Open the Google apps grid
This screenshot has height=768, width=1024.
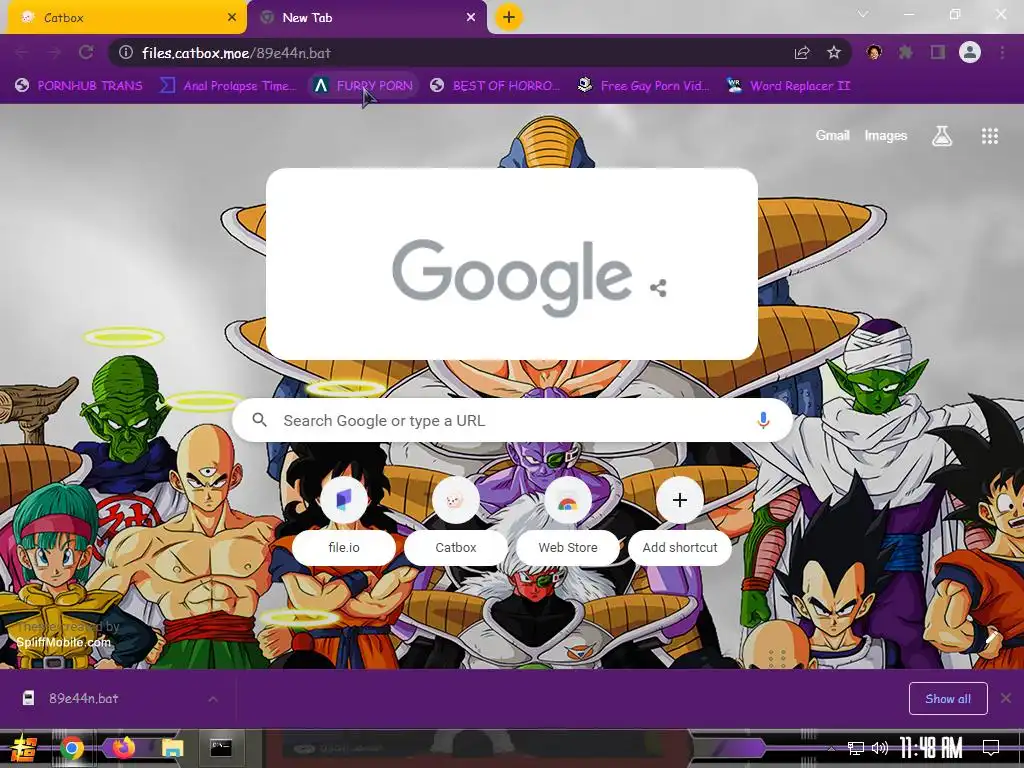[x=989, y=136]
